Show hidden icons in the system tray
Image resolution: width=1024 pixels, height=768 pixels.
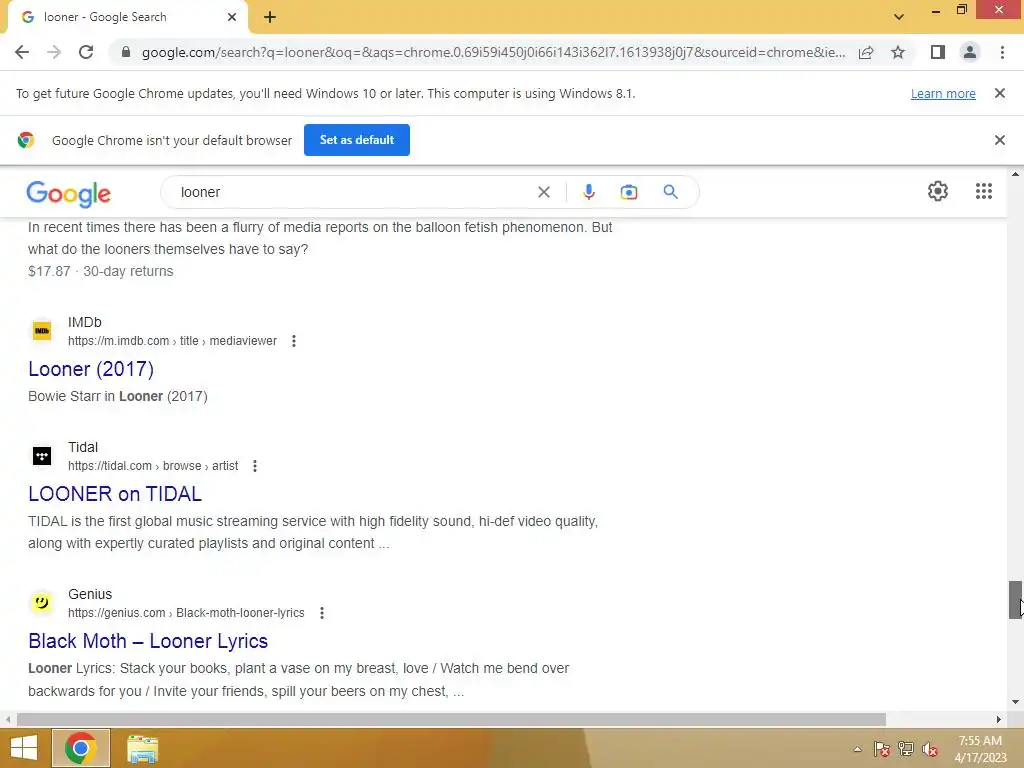(857, 749)
